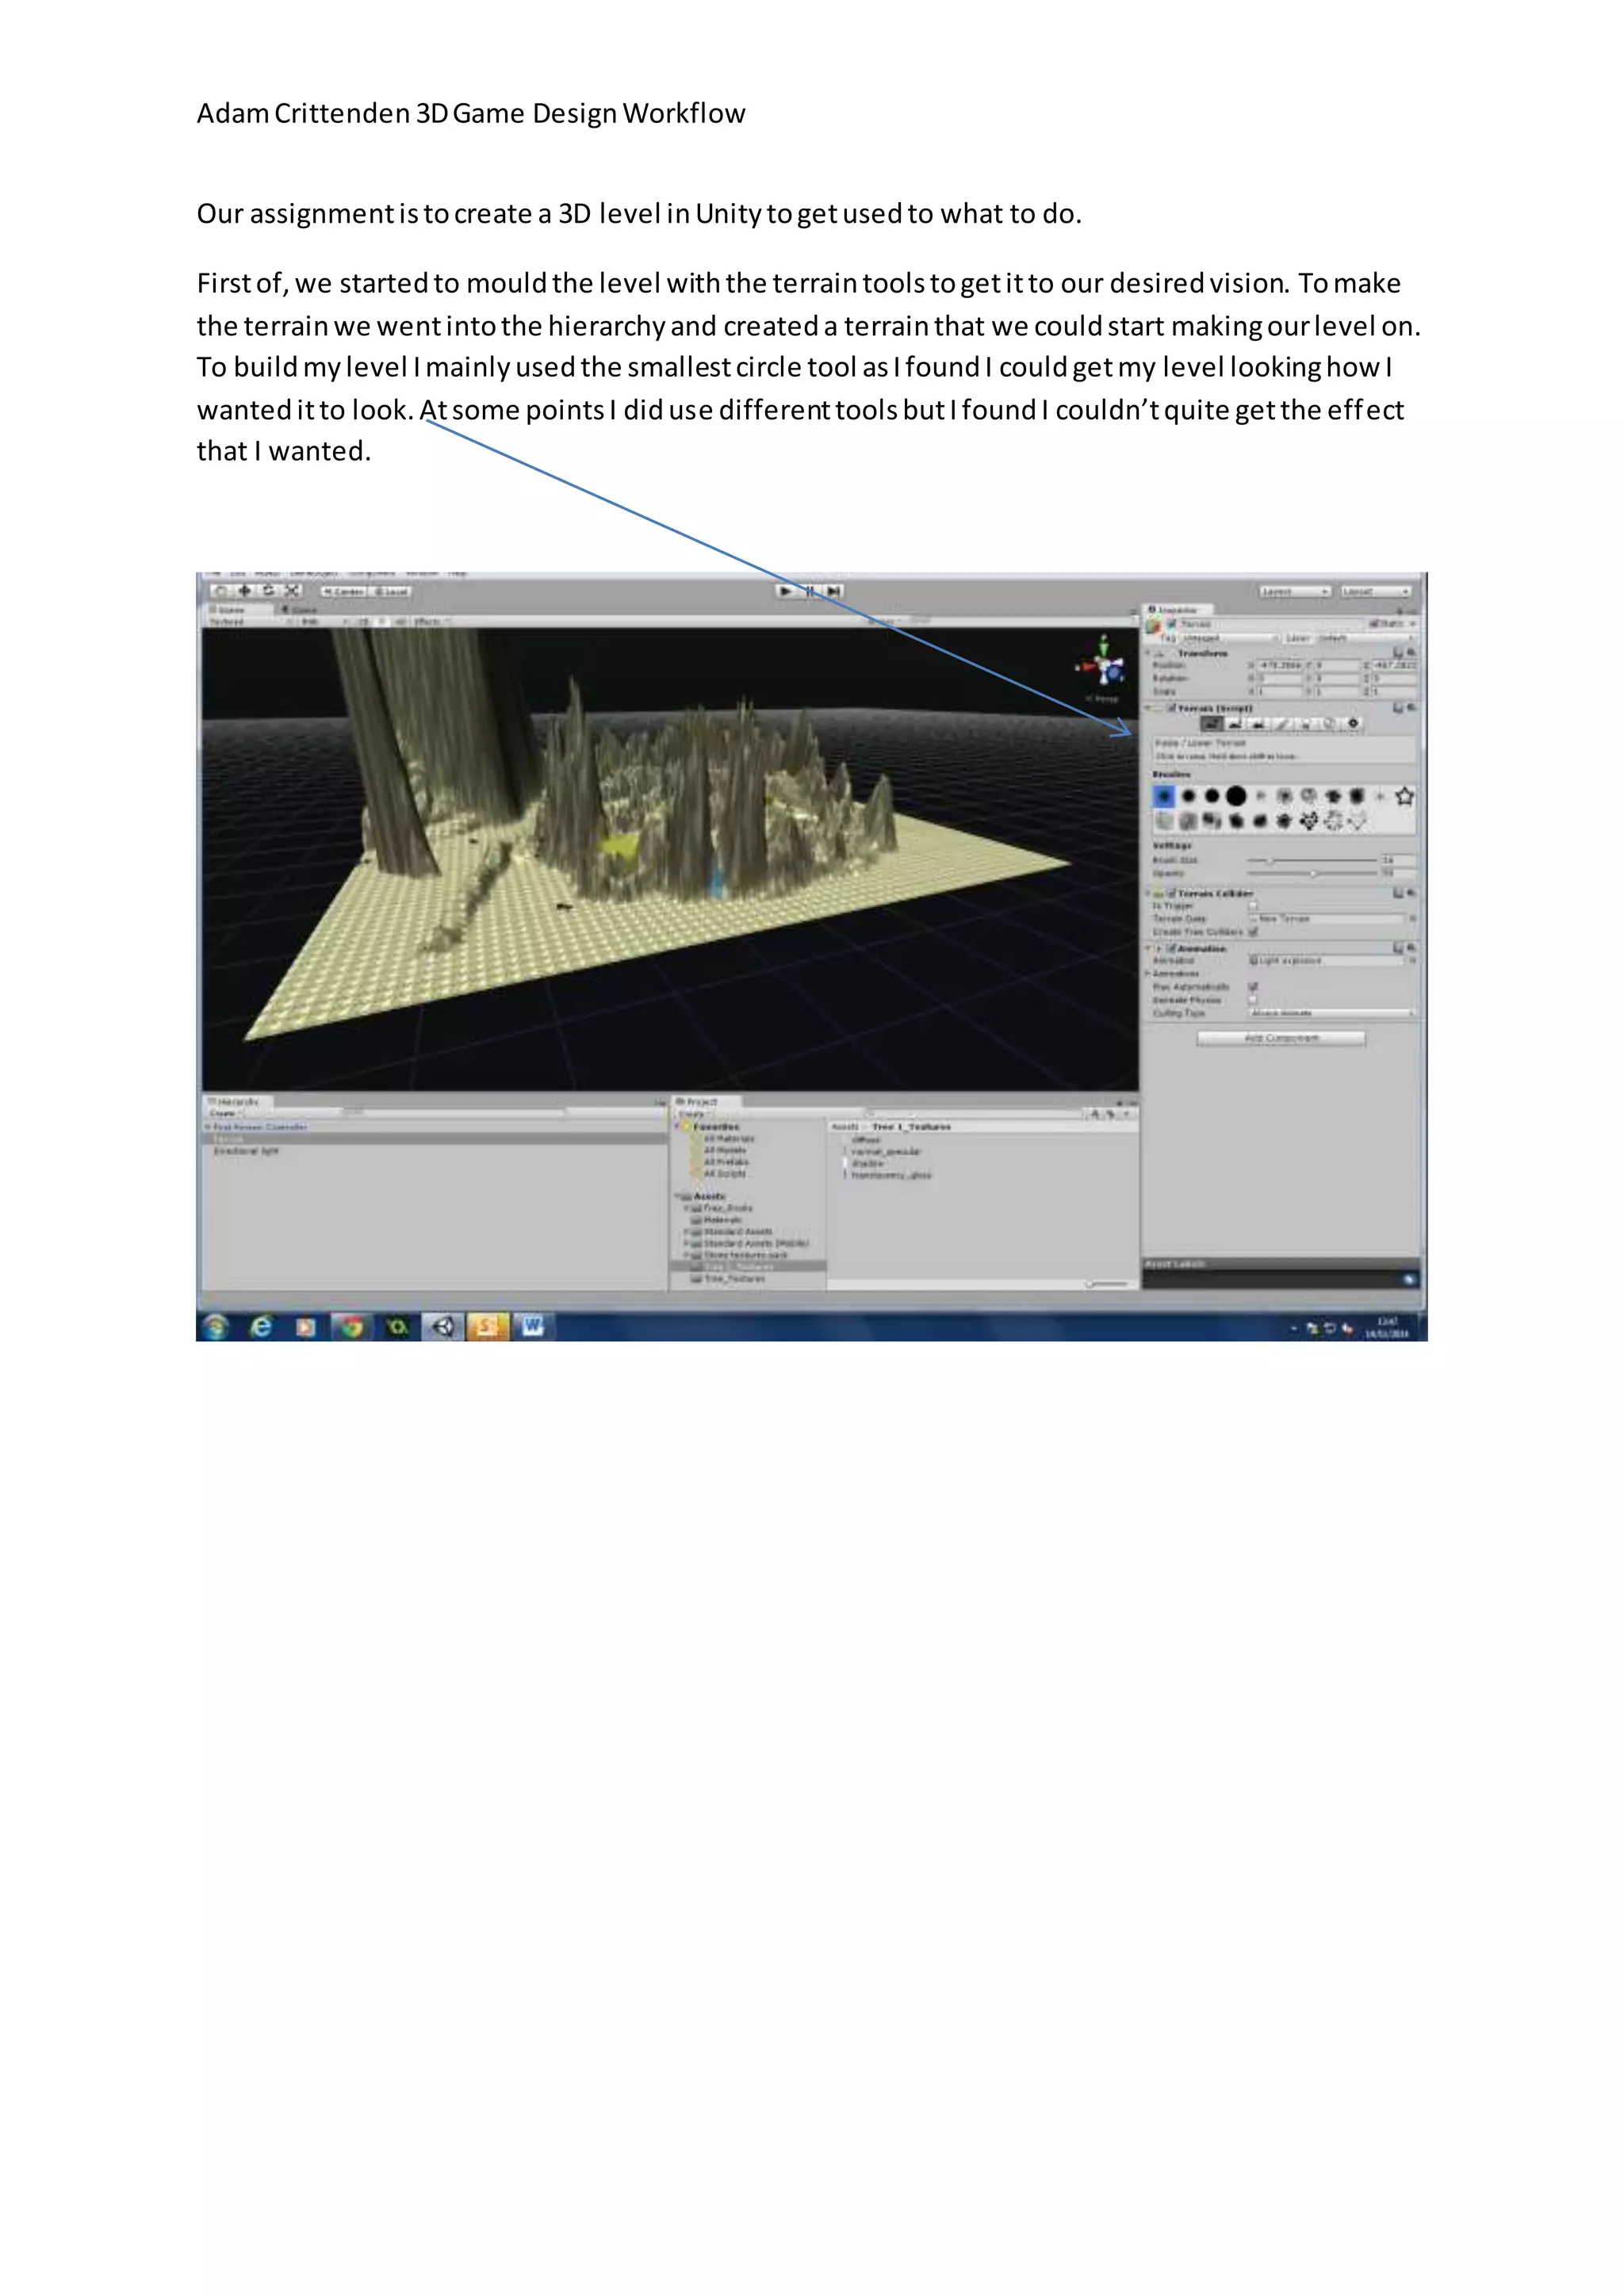
Task: Toggle the Create Tree Colliders checkbox
Action: [x=1253, y=931]
